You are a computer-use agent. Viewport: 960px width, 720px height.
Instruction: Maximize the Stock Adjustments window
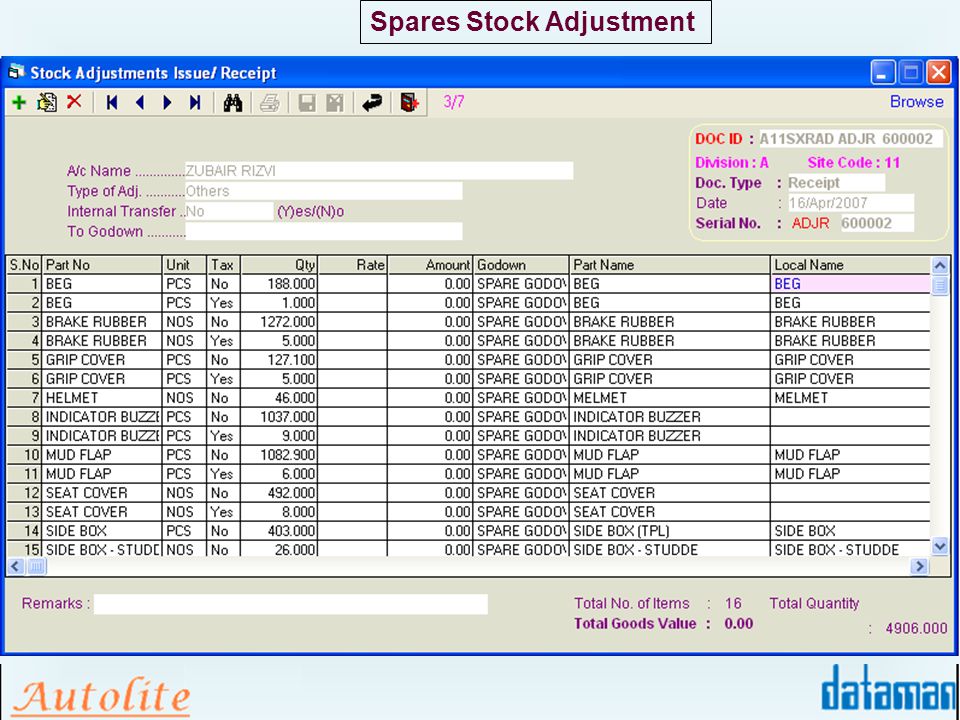coord(910,72)
